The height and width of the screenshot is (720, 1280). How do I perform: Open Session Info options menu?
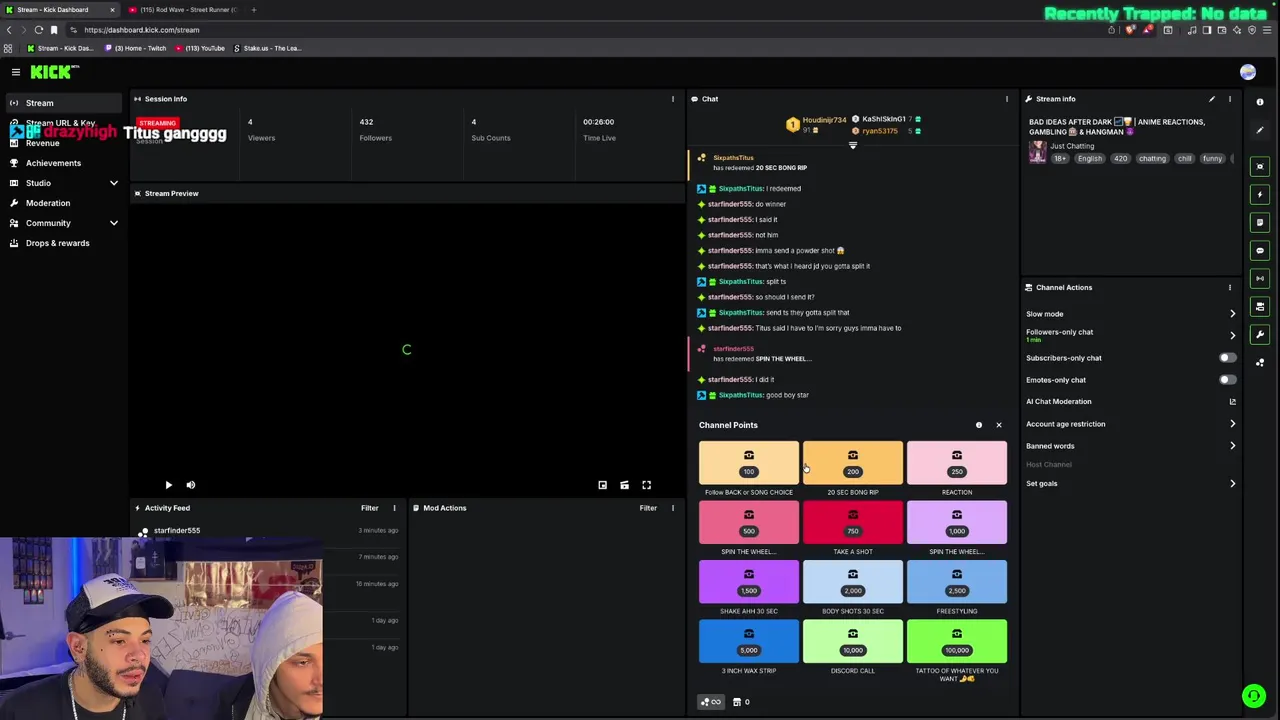coord(673,99)
